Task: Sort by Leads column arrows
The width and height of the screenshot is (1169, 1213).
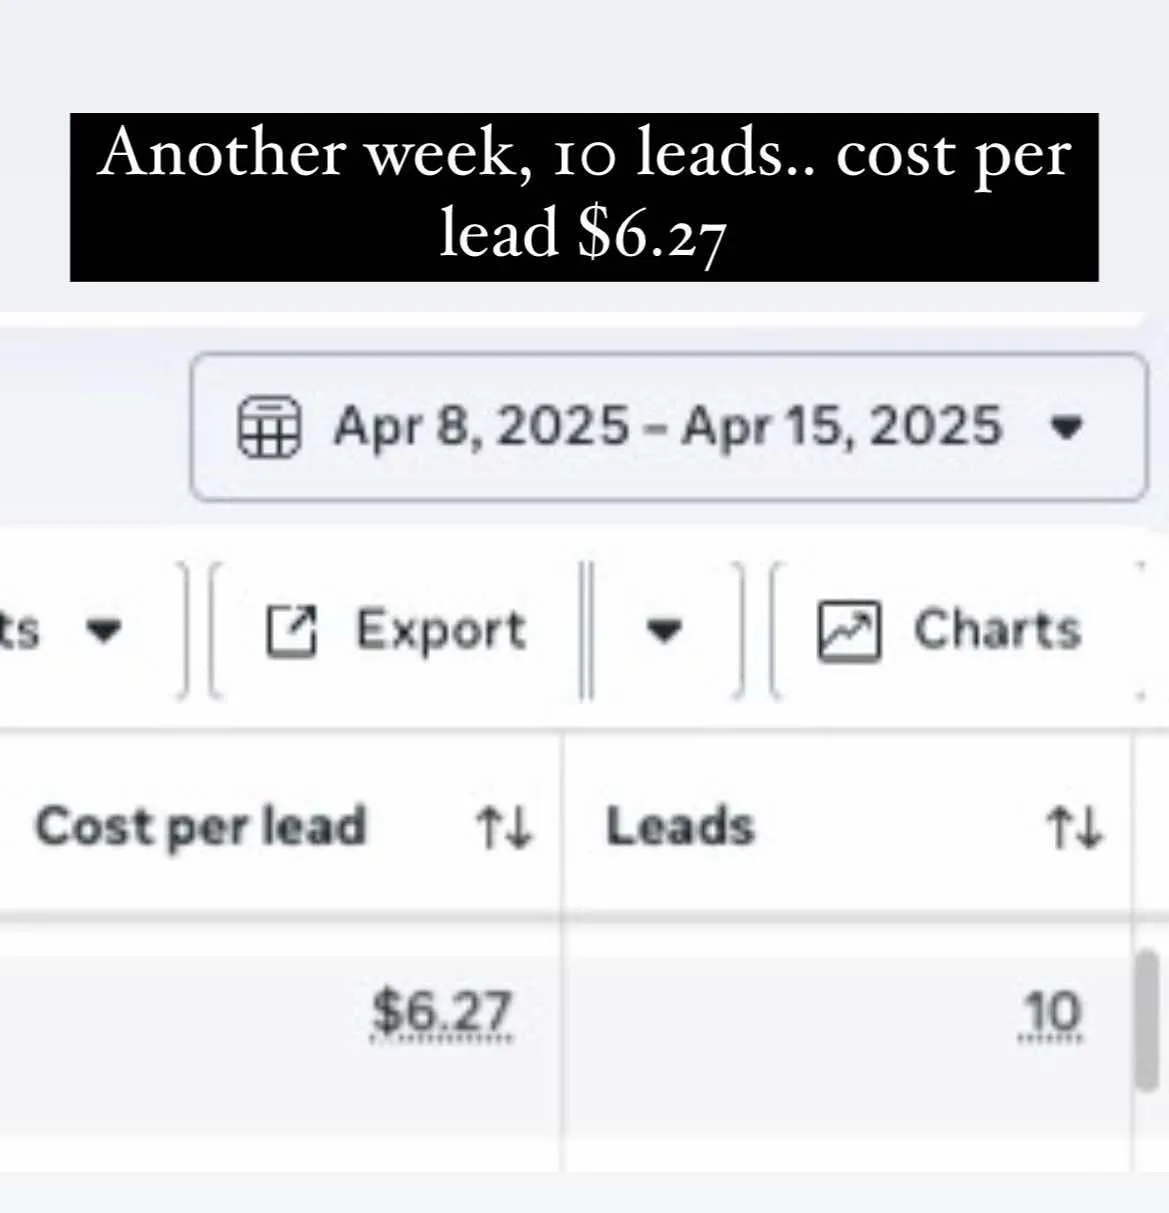Action: point(1074,829)
